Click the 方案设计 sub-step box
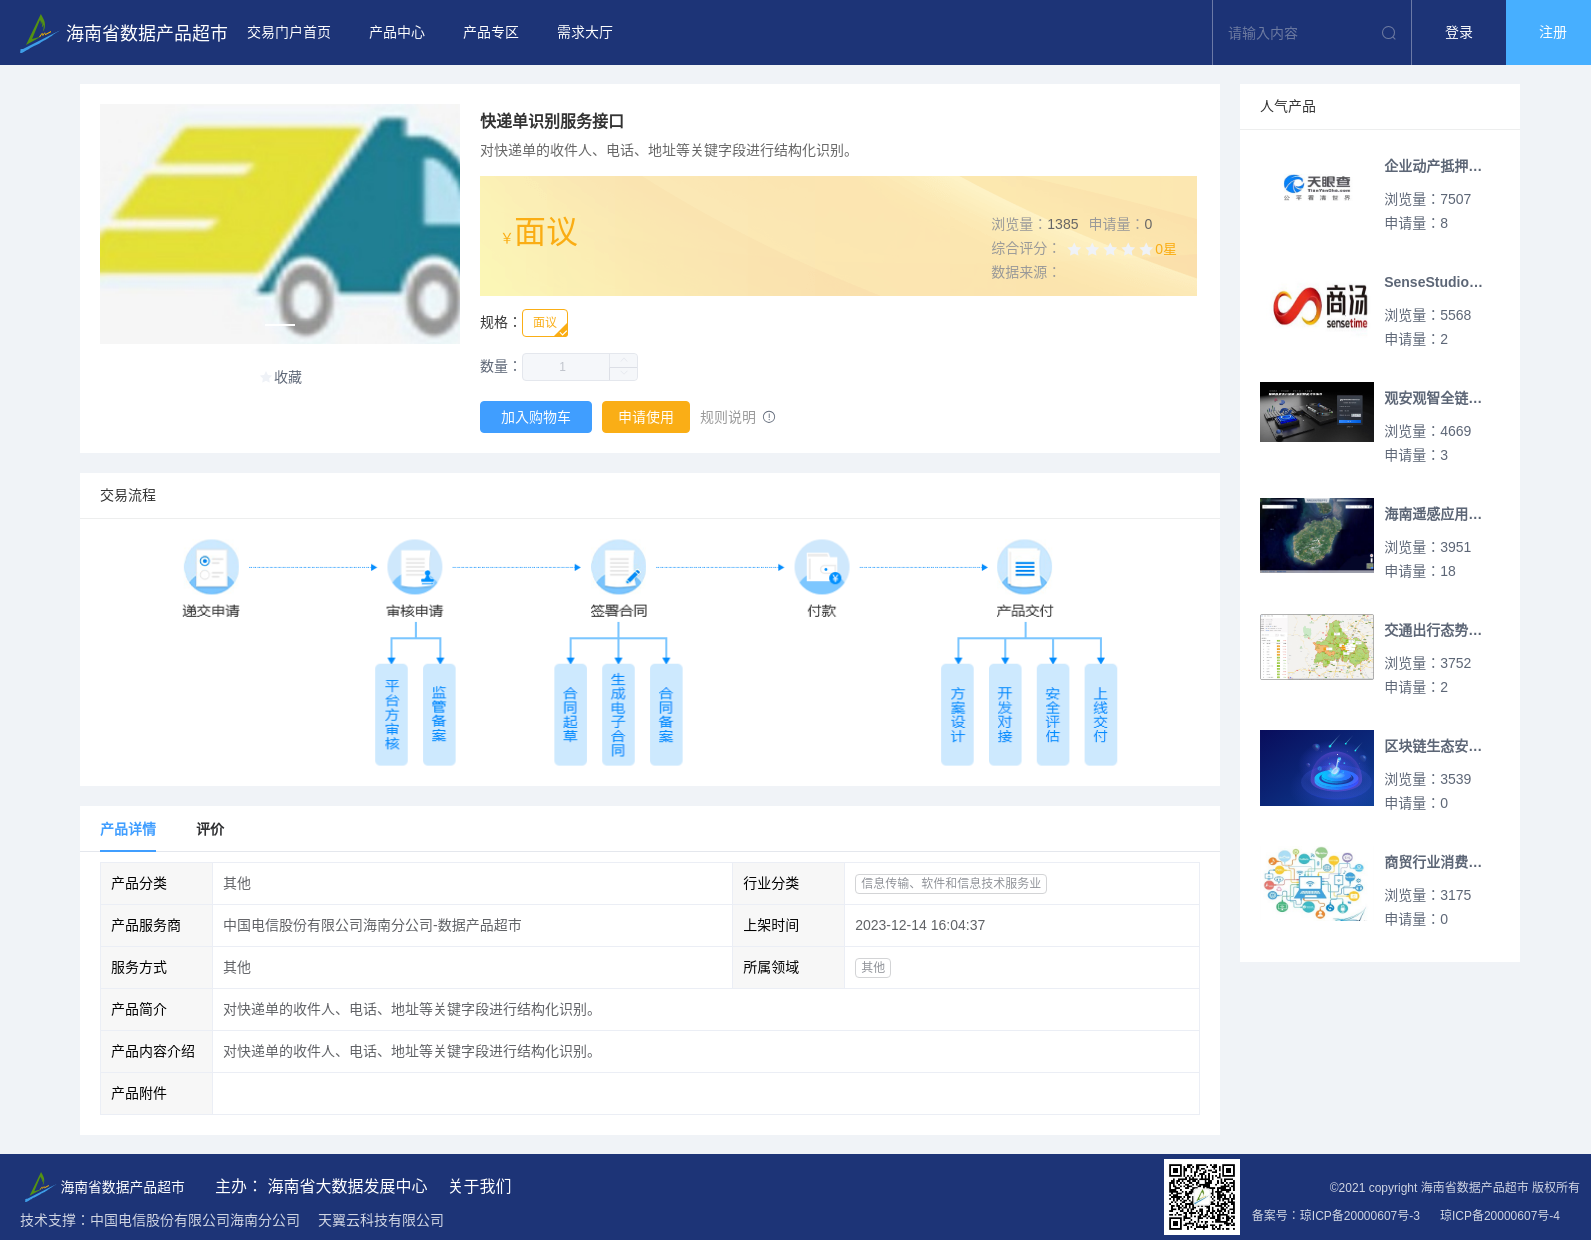The height and width of the screenshot is (1240, 1591). (x=958, y=715)
